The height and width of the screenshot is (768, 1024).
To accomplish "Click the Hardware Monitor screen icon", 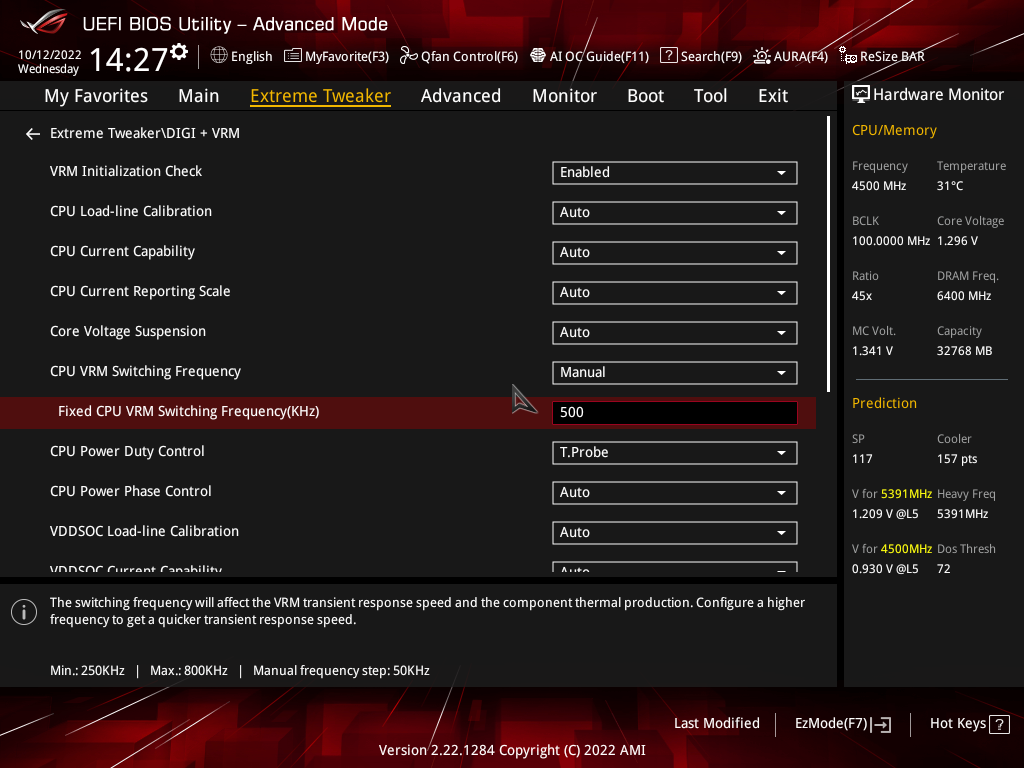I will [x=861, y=95].
